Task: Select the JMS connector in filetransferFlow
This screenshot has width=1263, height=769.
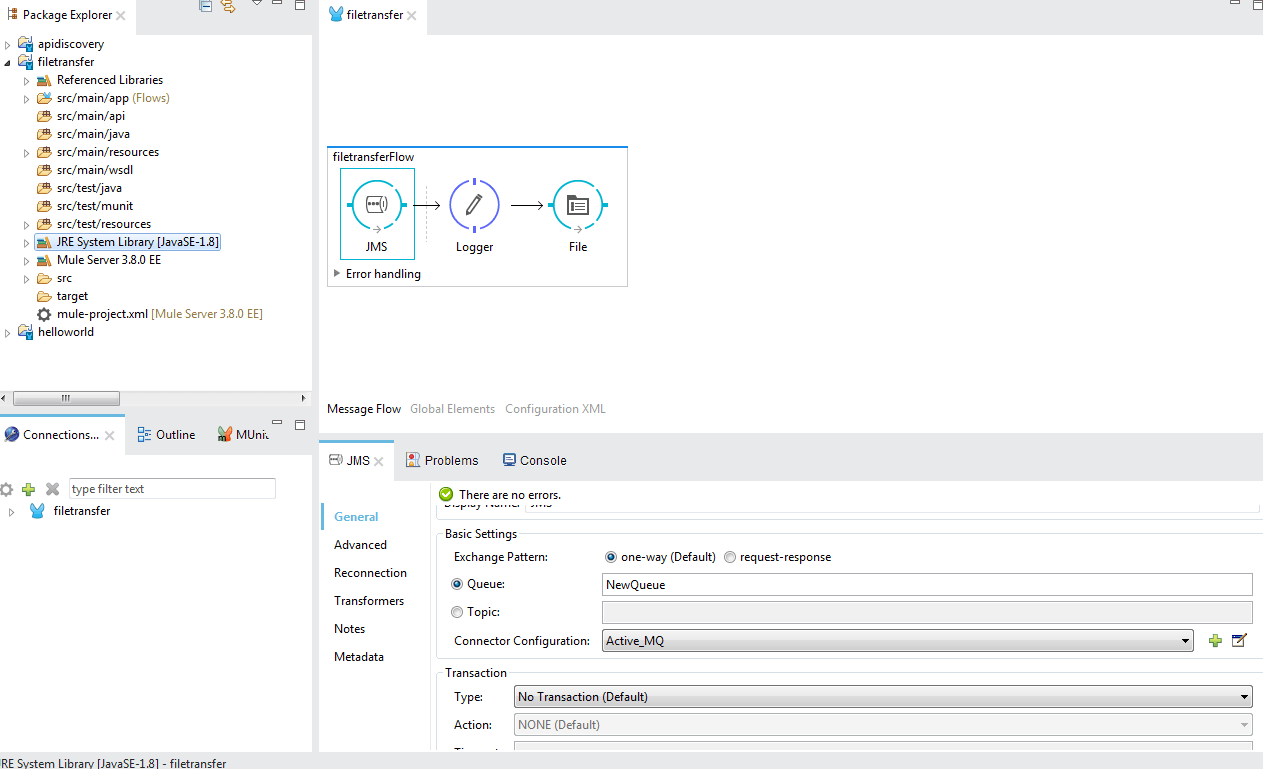Action: click(377, 204)
